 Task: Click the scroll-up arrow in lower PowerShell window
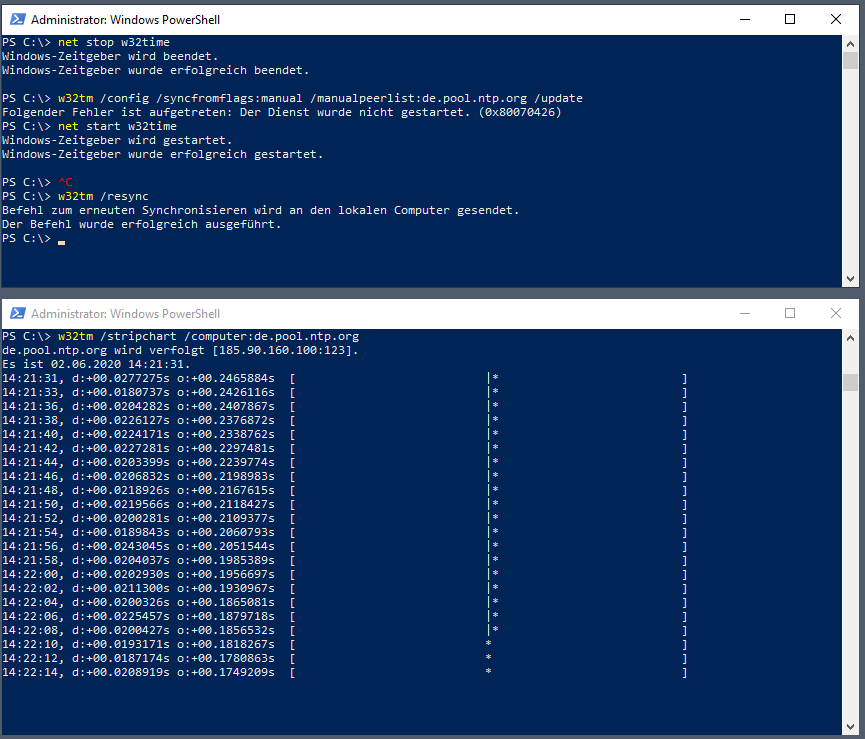coord(850,338)
